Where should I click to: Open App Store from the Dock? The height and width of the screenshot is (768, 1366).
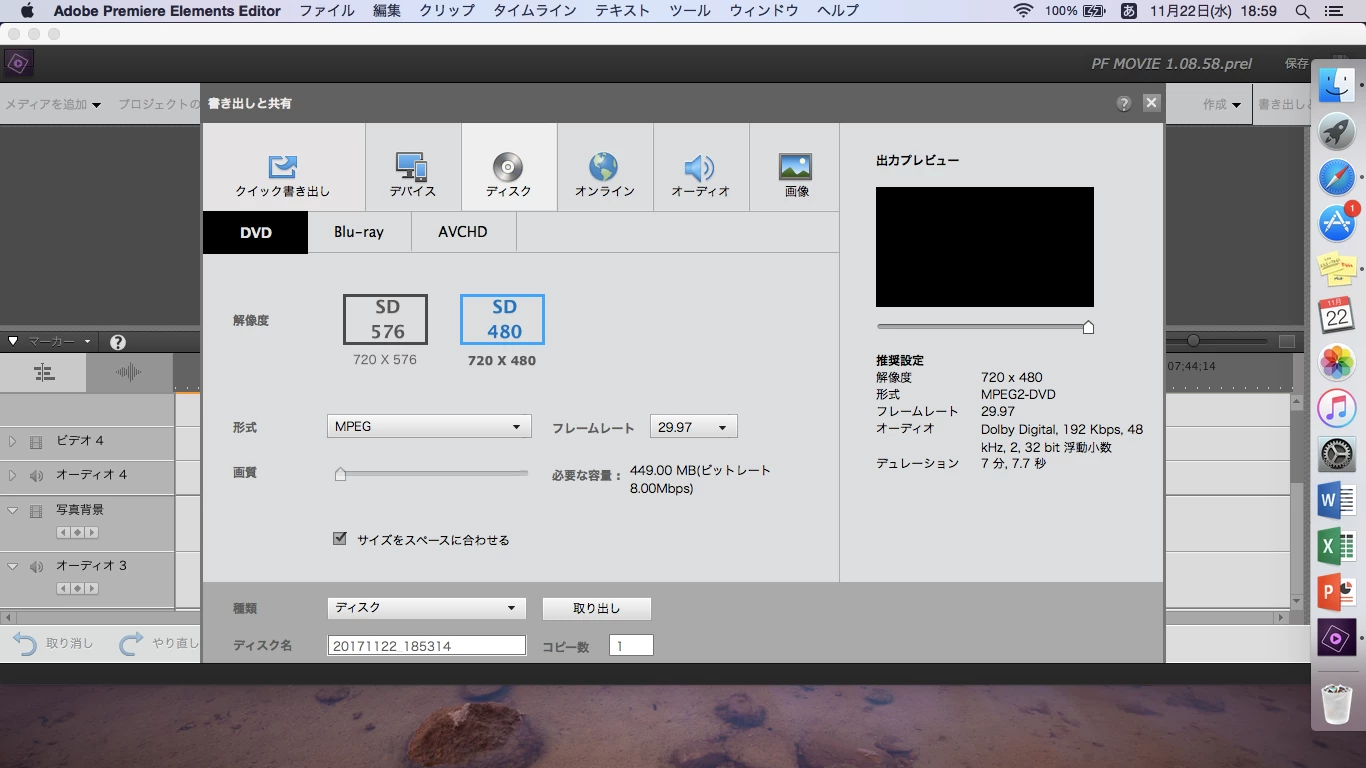tap(1337, 223)
